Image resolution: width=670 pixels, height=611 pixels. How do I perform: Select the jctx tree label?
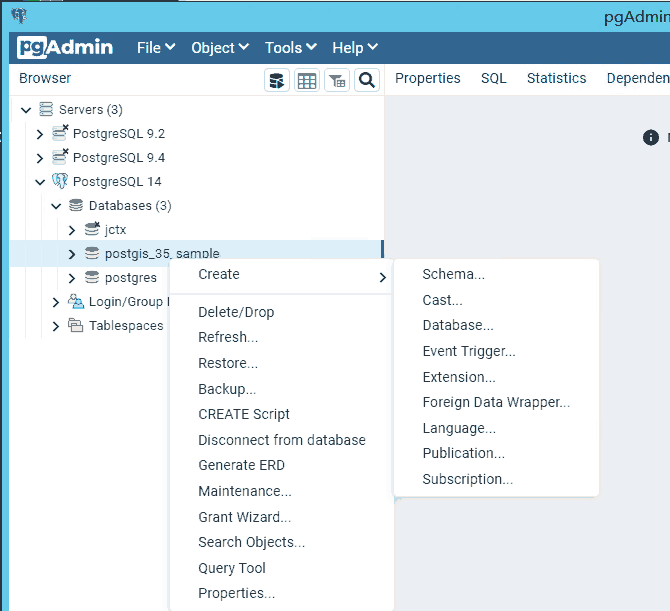(115, 230)
